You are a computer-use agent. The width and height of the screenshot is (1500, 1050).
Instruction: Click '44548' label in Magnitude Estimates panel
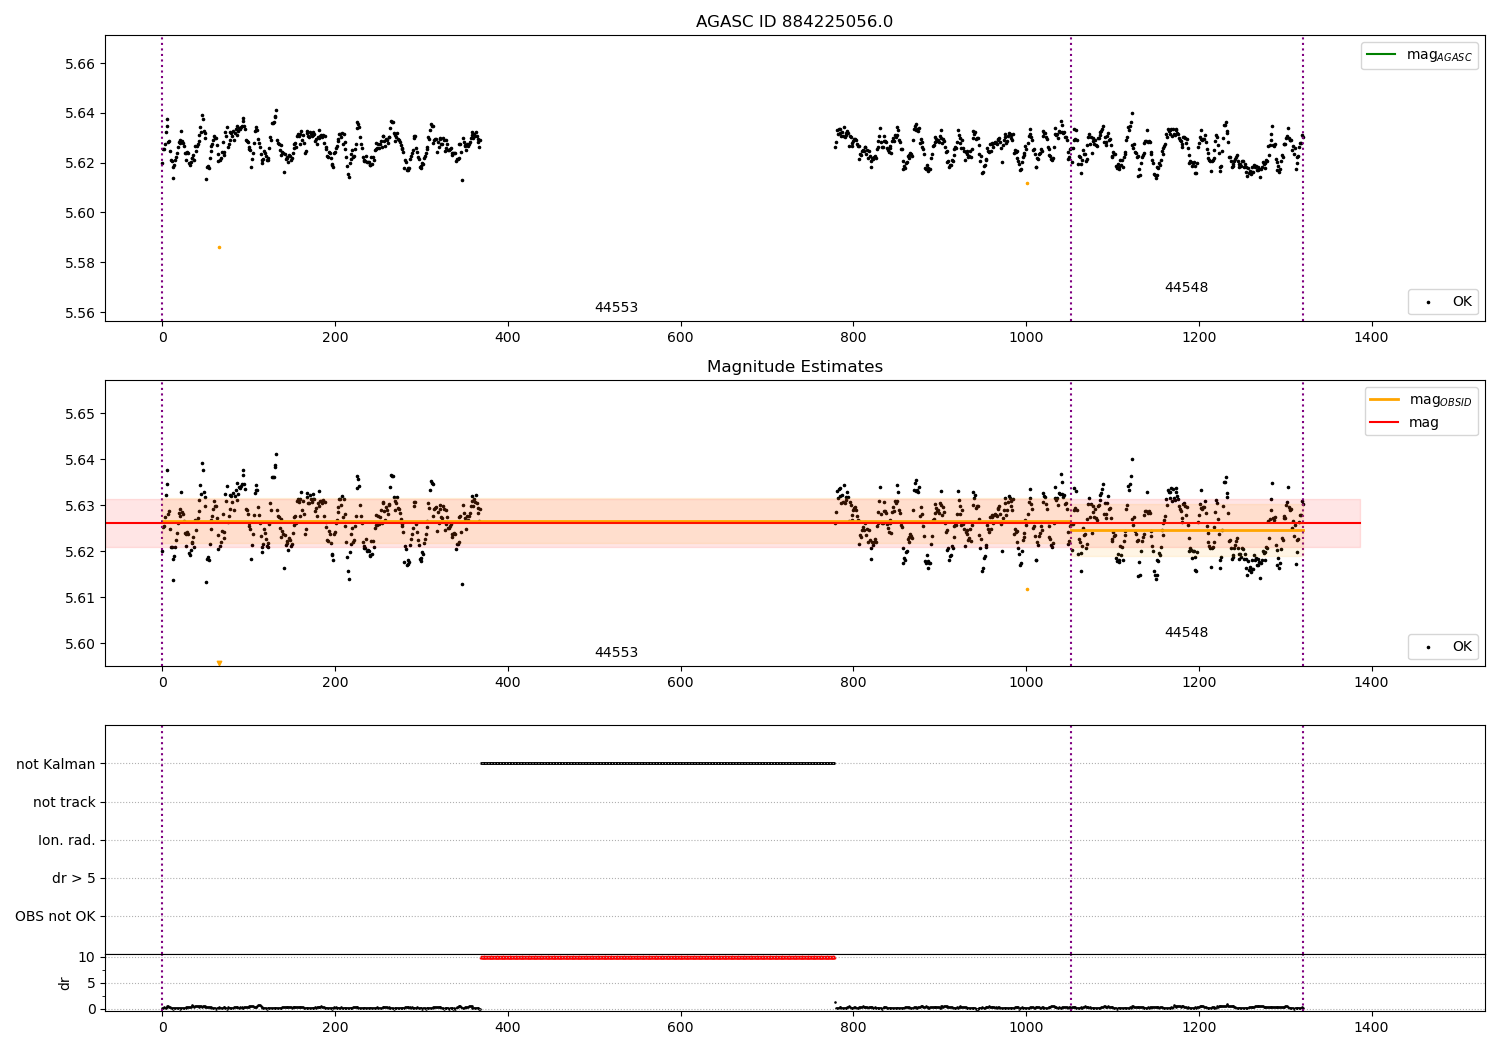1186,633
